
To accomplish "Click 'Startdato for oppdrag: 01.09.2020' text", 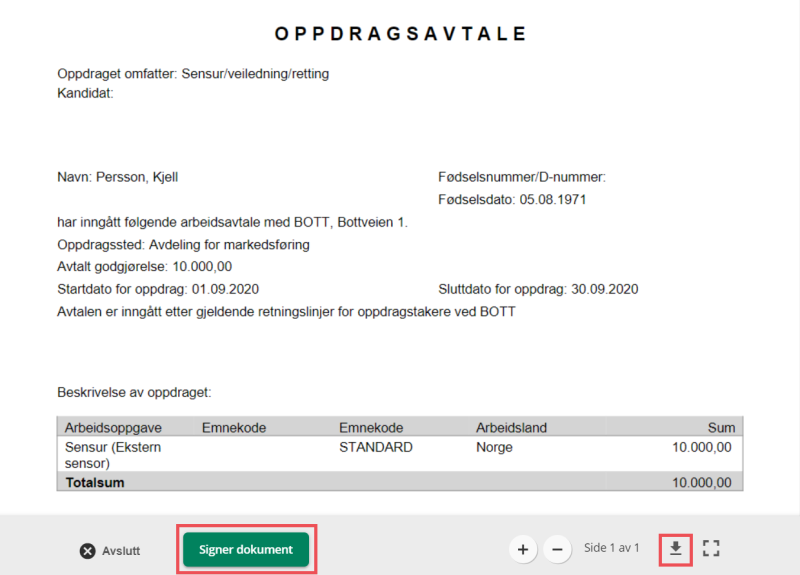I will (158, 289).
